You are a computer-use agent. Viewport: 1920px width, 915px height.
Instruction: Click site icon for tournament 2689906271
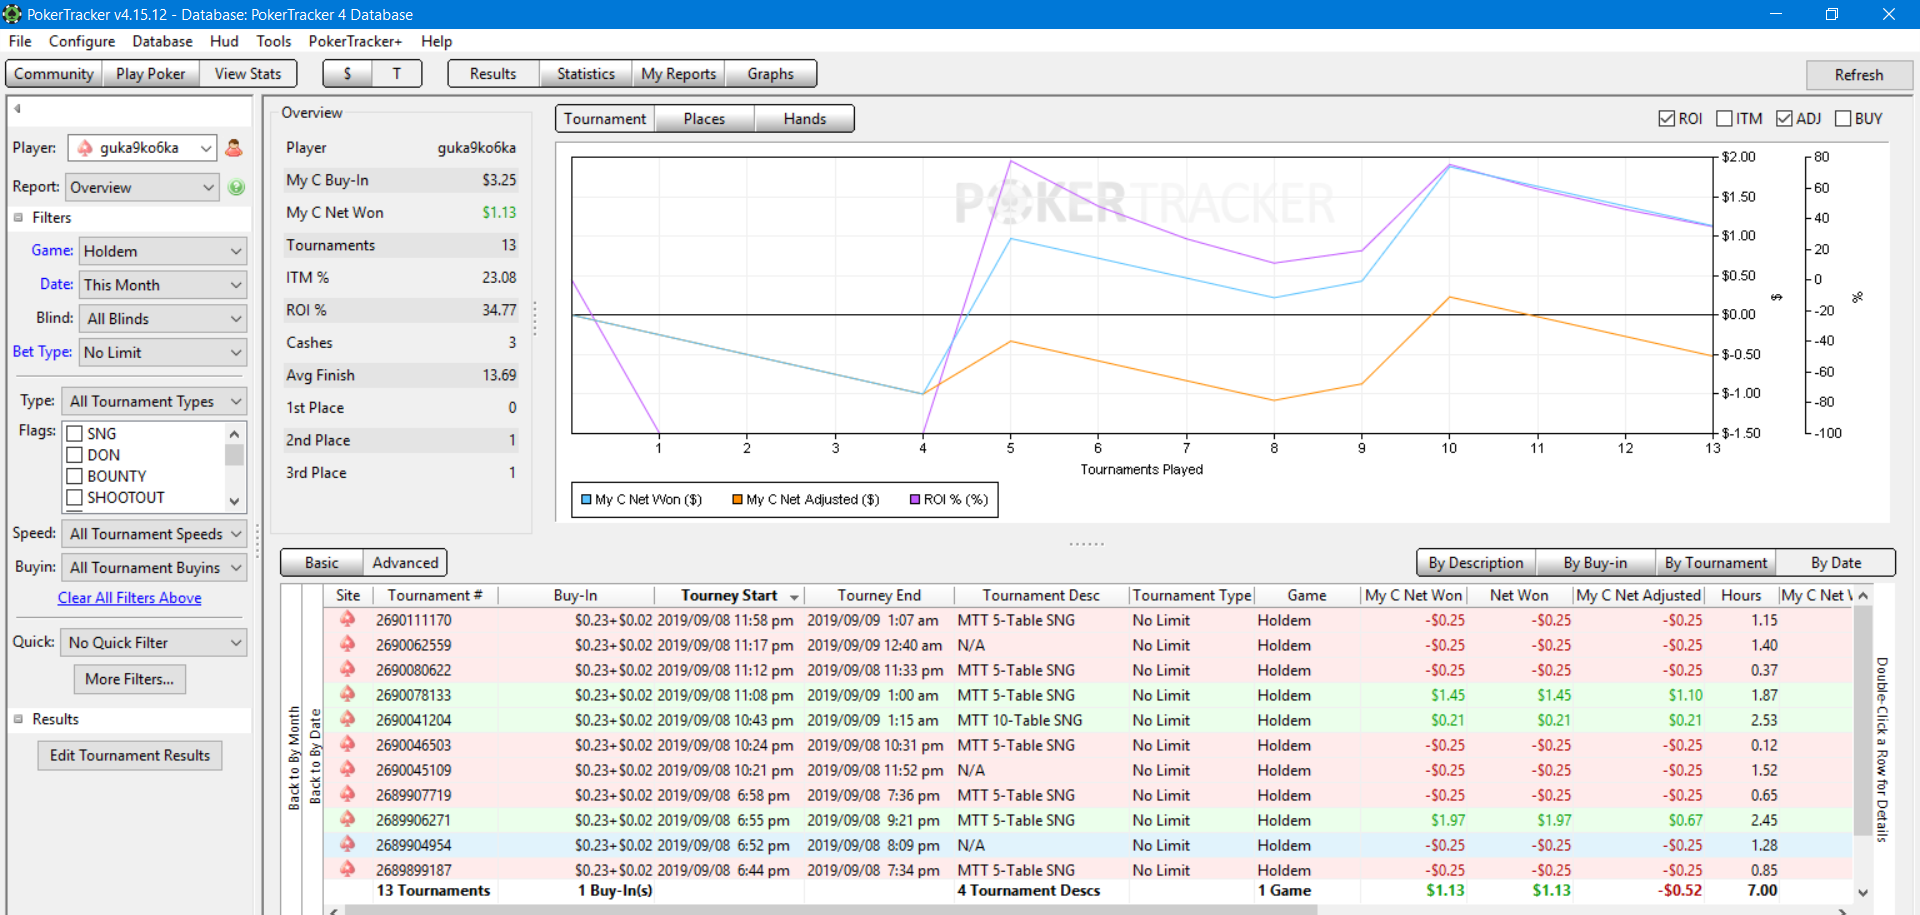tap(347, 820)
